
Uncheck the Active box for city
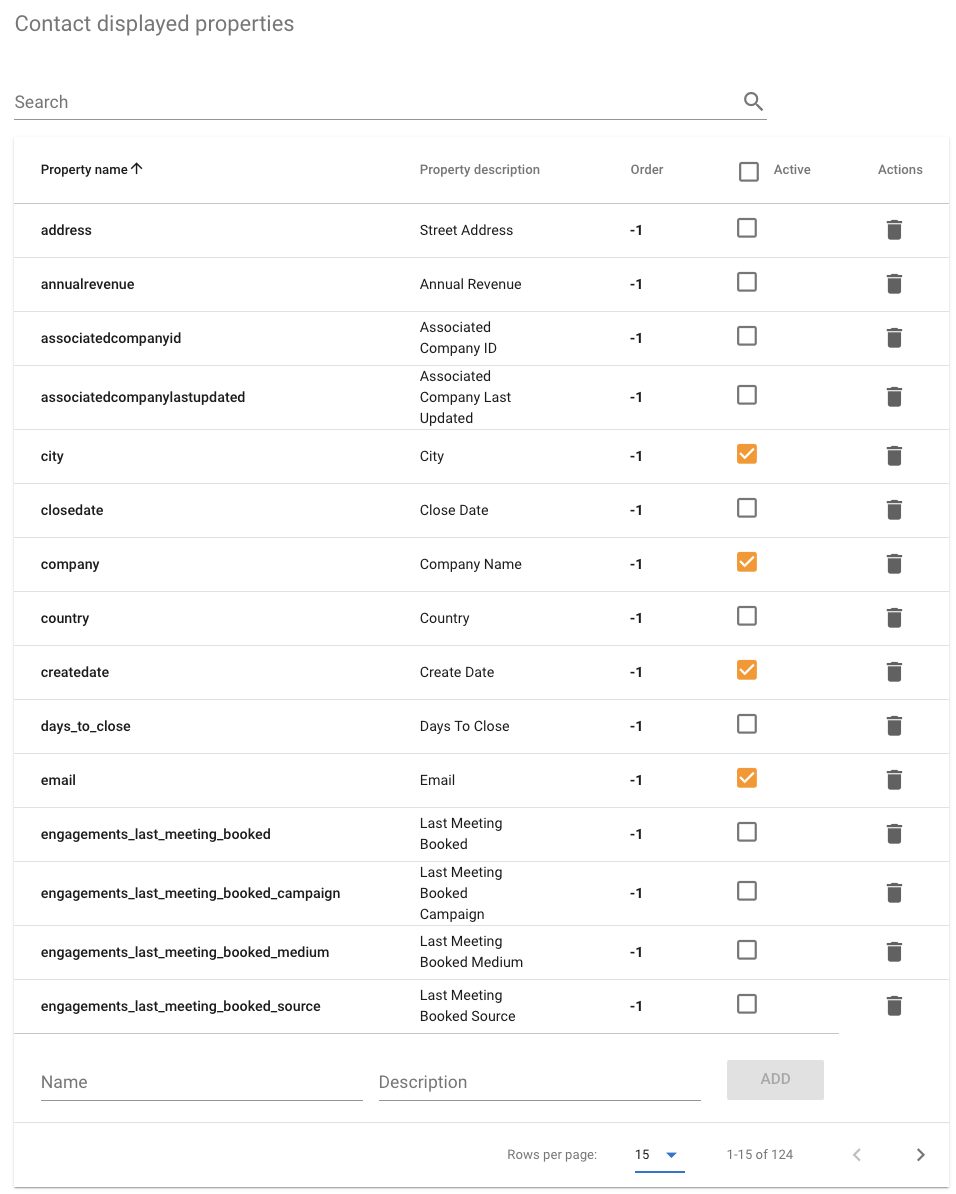click(746, 454)
